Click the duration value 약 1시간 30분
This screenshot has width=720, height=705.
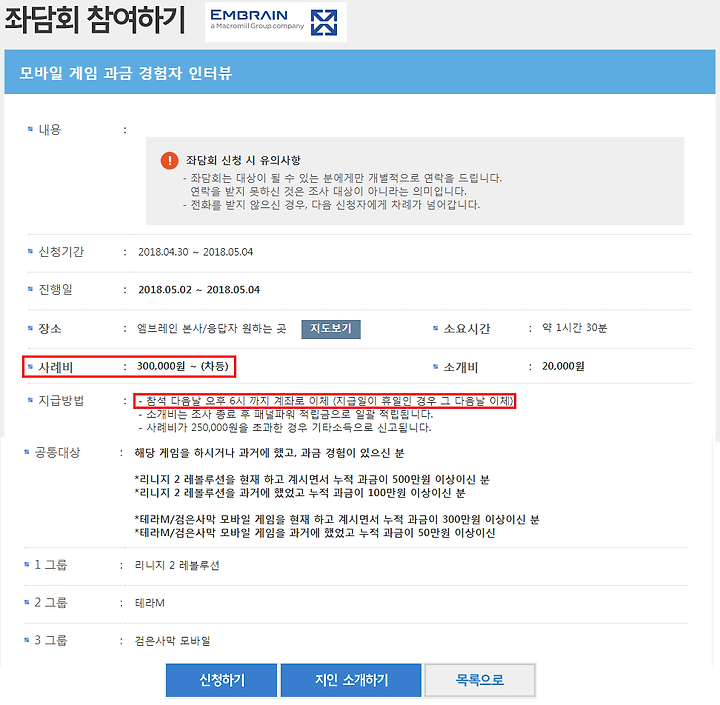[x=574, y=327]
